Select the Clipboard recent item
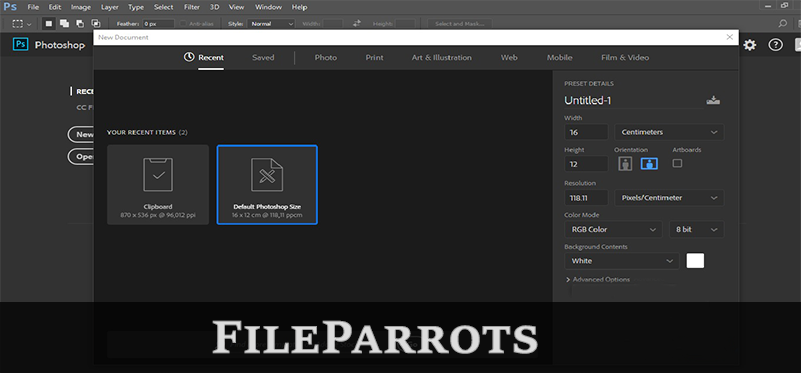The image size is (801, 373). pos(158,184)
